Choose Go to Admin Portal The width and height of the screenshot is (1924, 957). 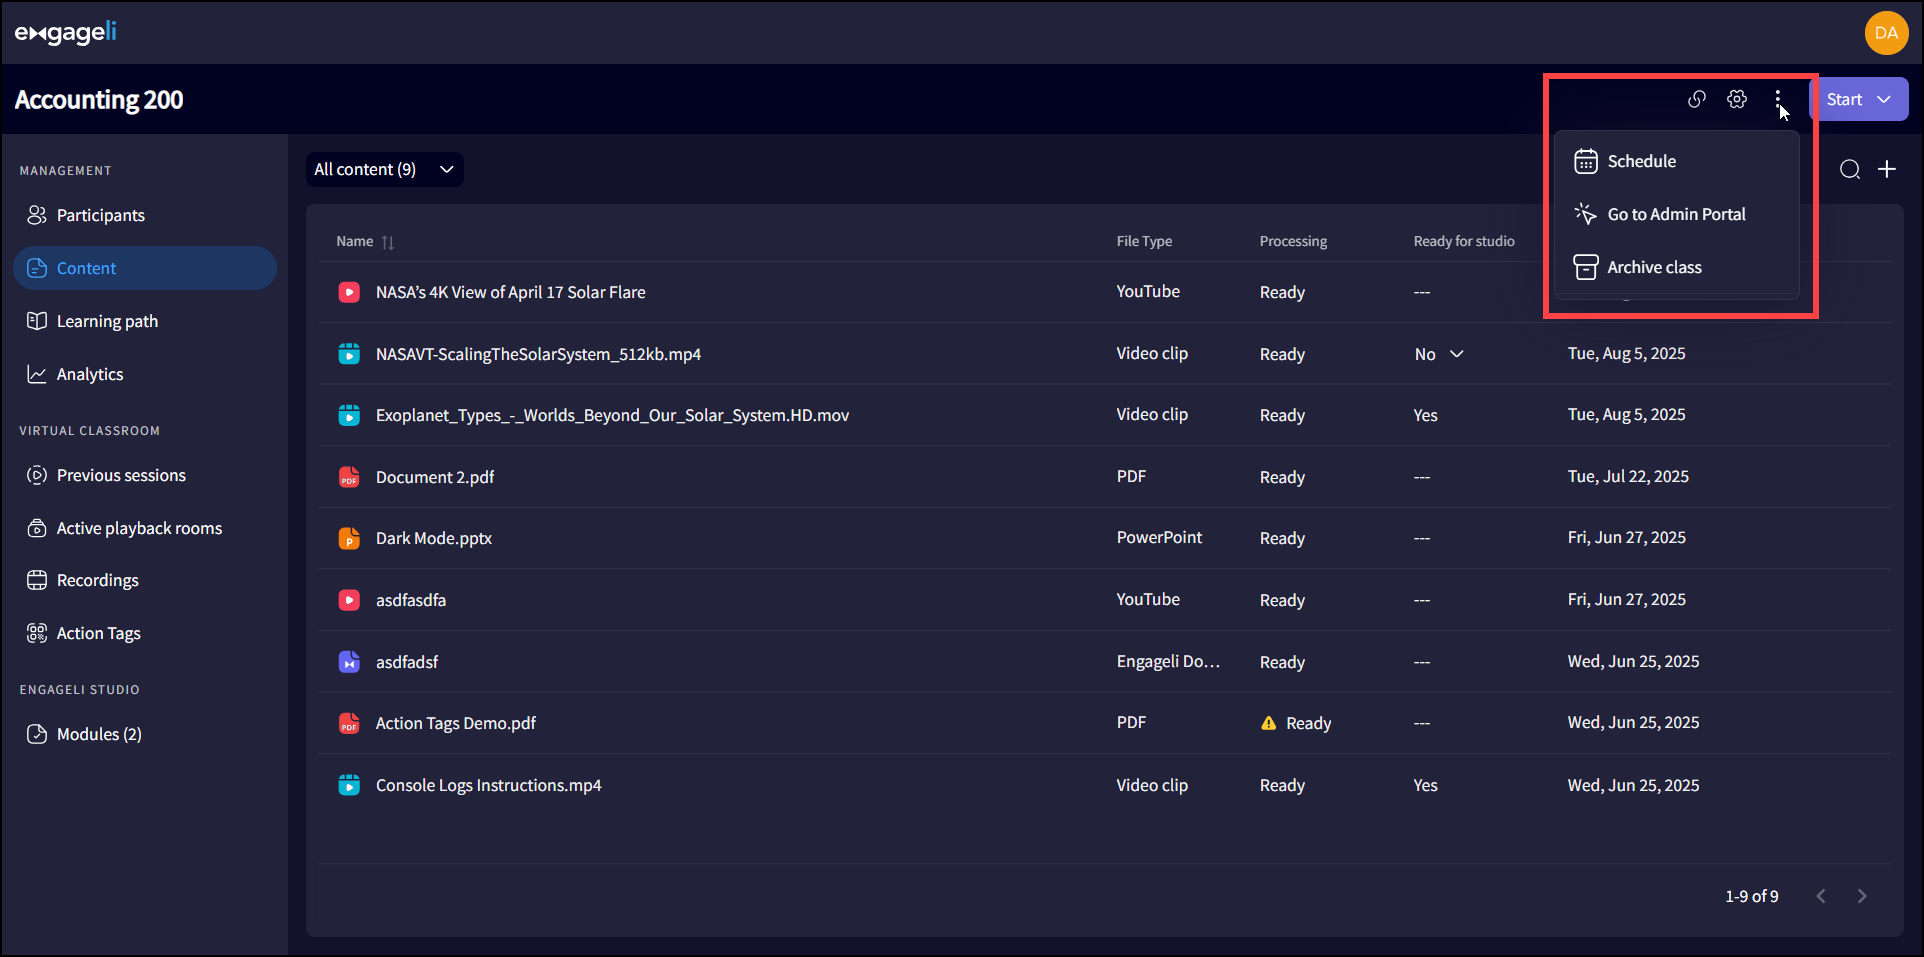[x=1676, y=214]
